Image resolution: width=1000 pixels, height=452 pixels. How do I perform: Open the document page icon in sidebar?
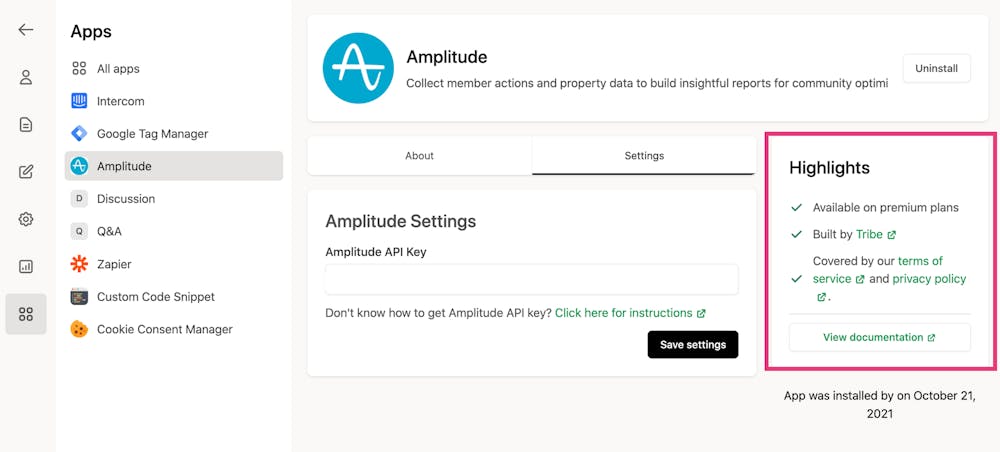click(26, 125)
